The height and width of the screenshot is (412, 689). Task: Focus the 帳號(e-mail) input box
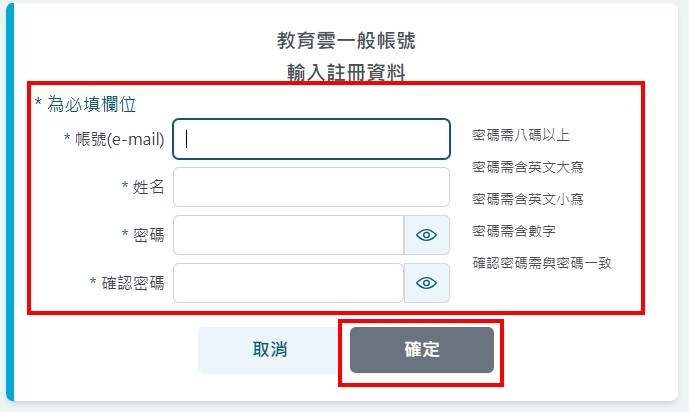click(x=311, y=139)
